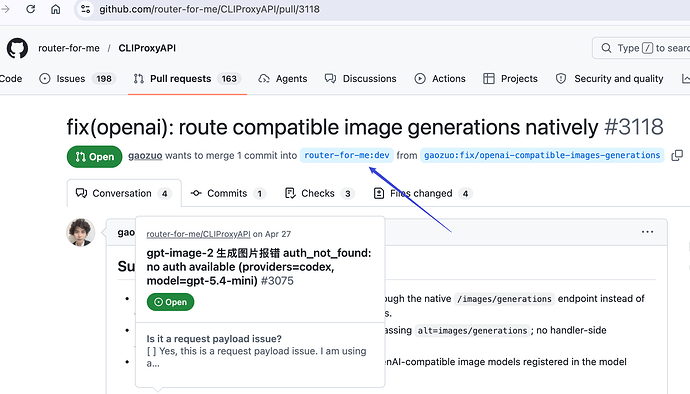Screen dimensions: 690x394
Task: Switch to the Checks tab
Action: 319,193
